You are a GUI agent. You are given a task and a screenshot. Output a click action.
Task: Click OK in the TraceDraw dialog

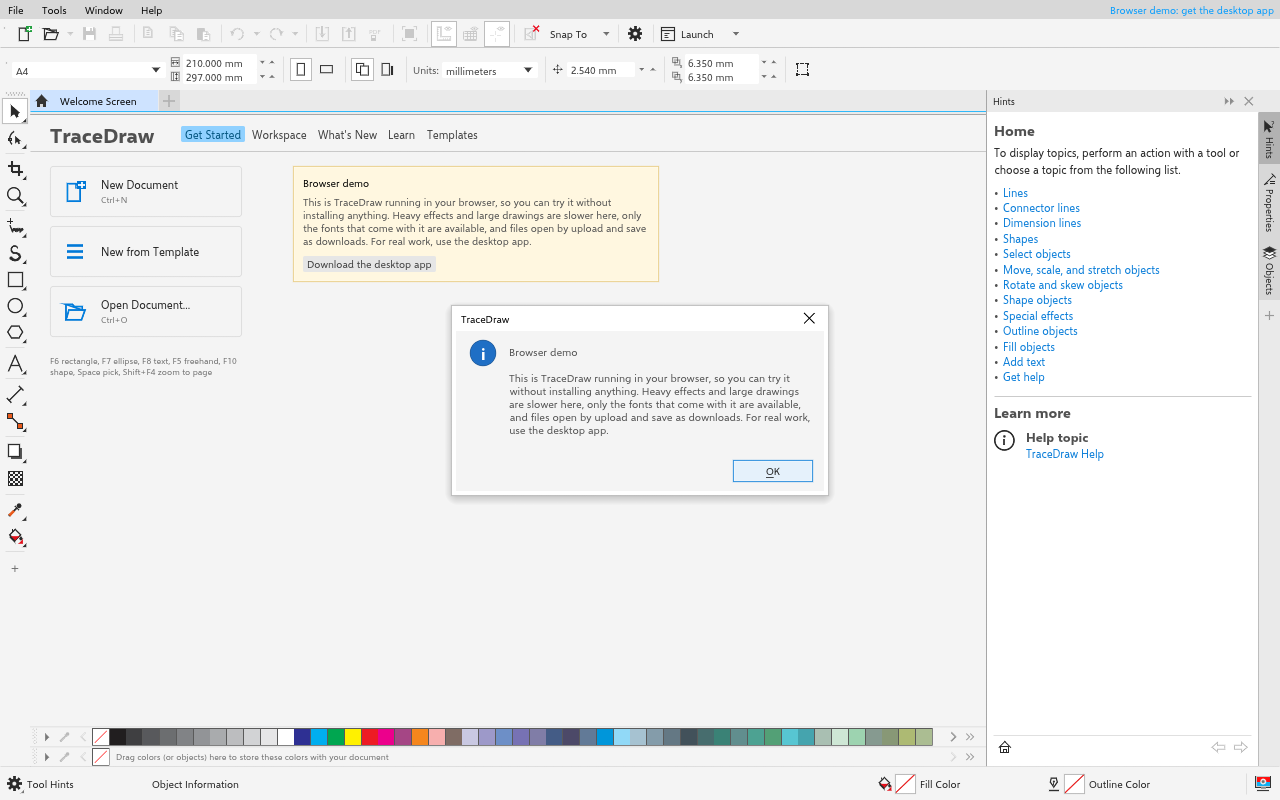[x=773, y=471]
